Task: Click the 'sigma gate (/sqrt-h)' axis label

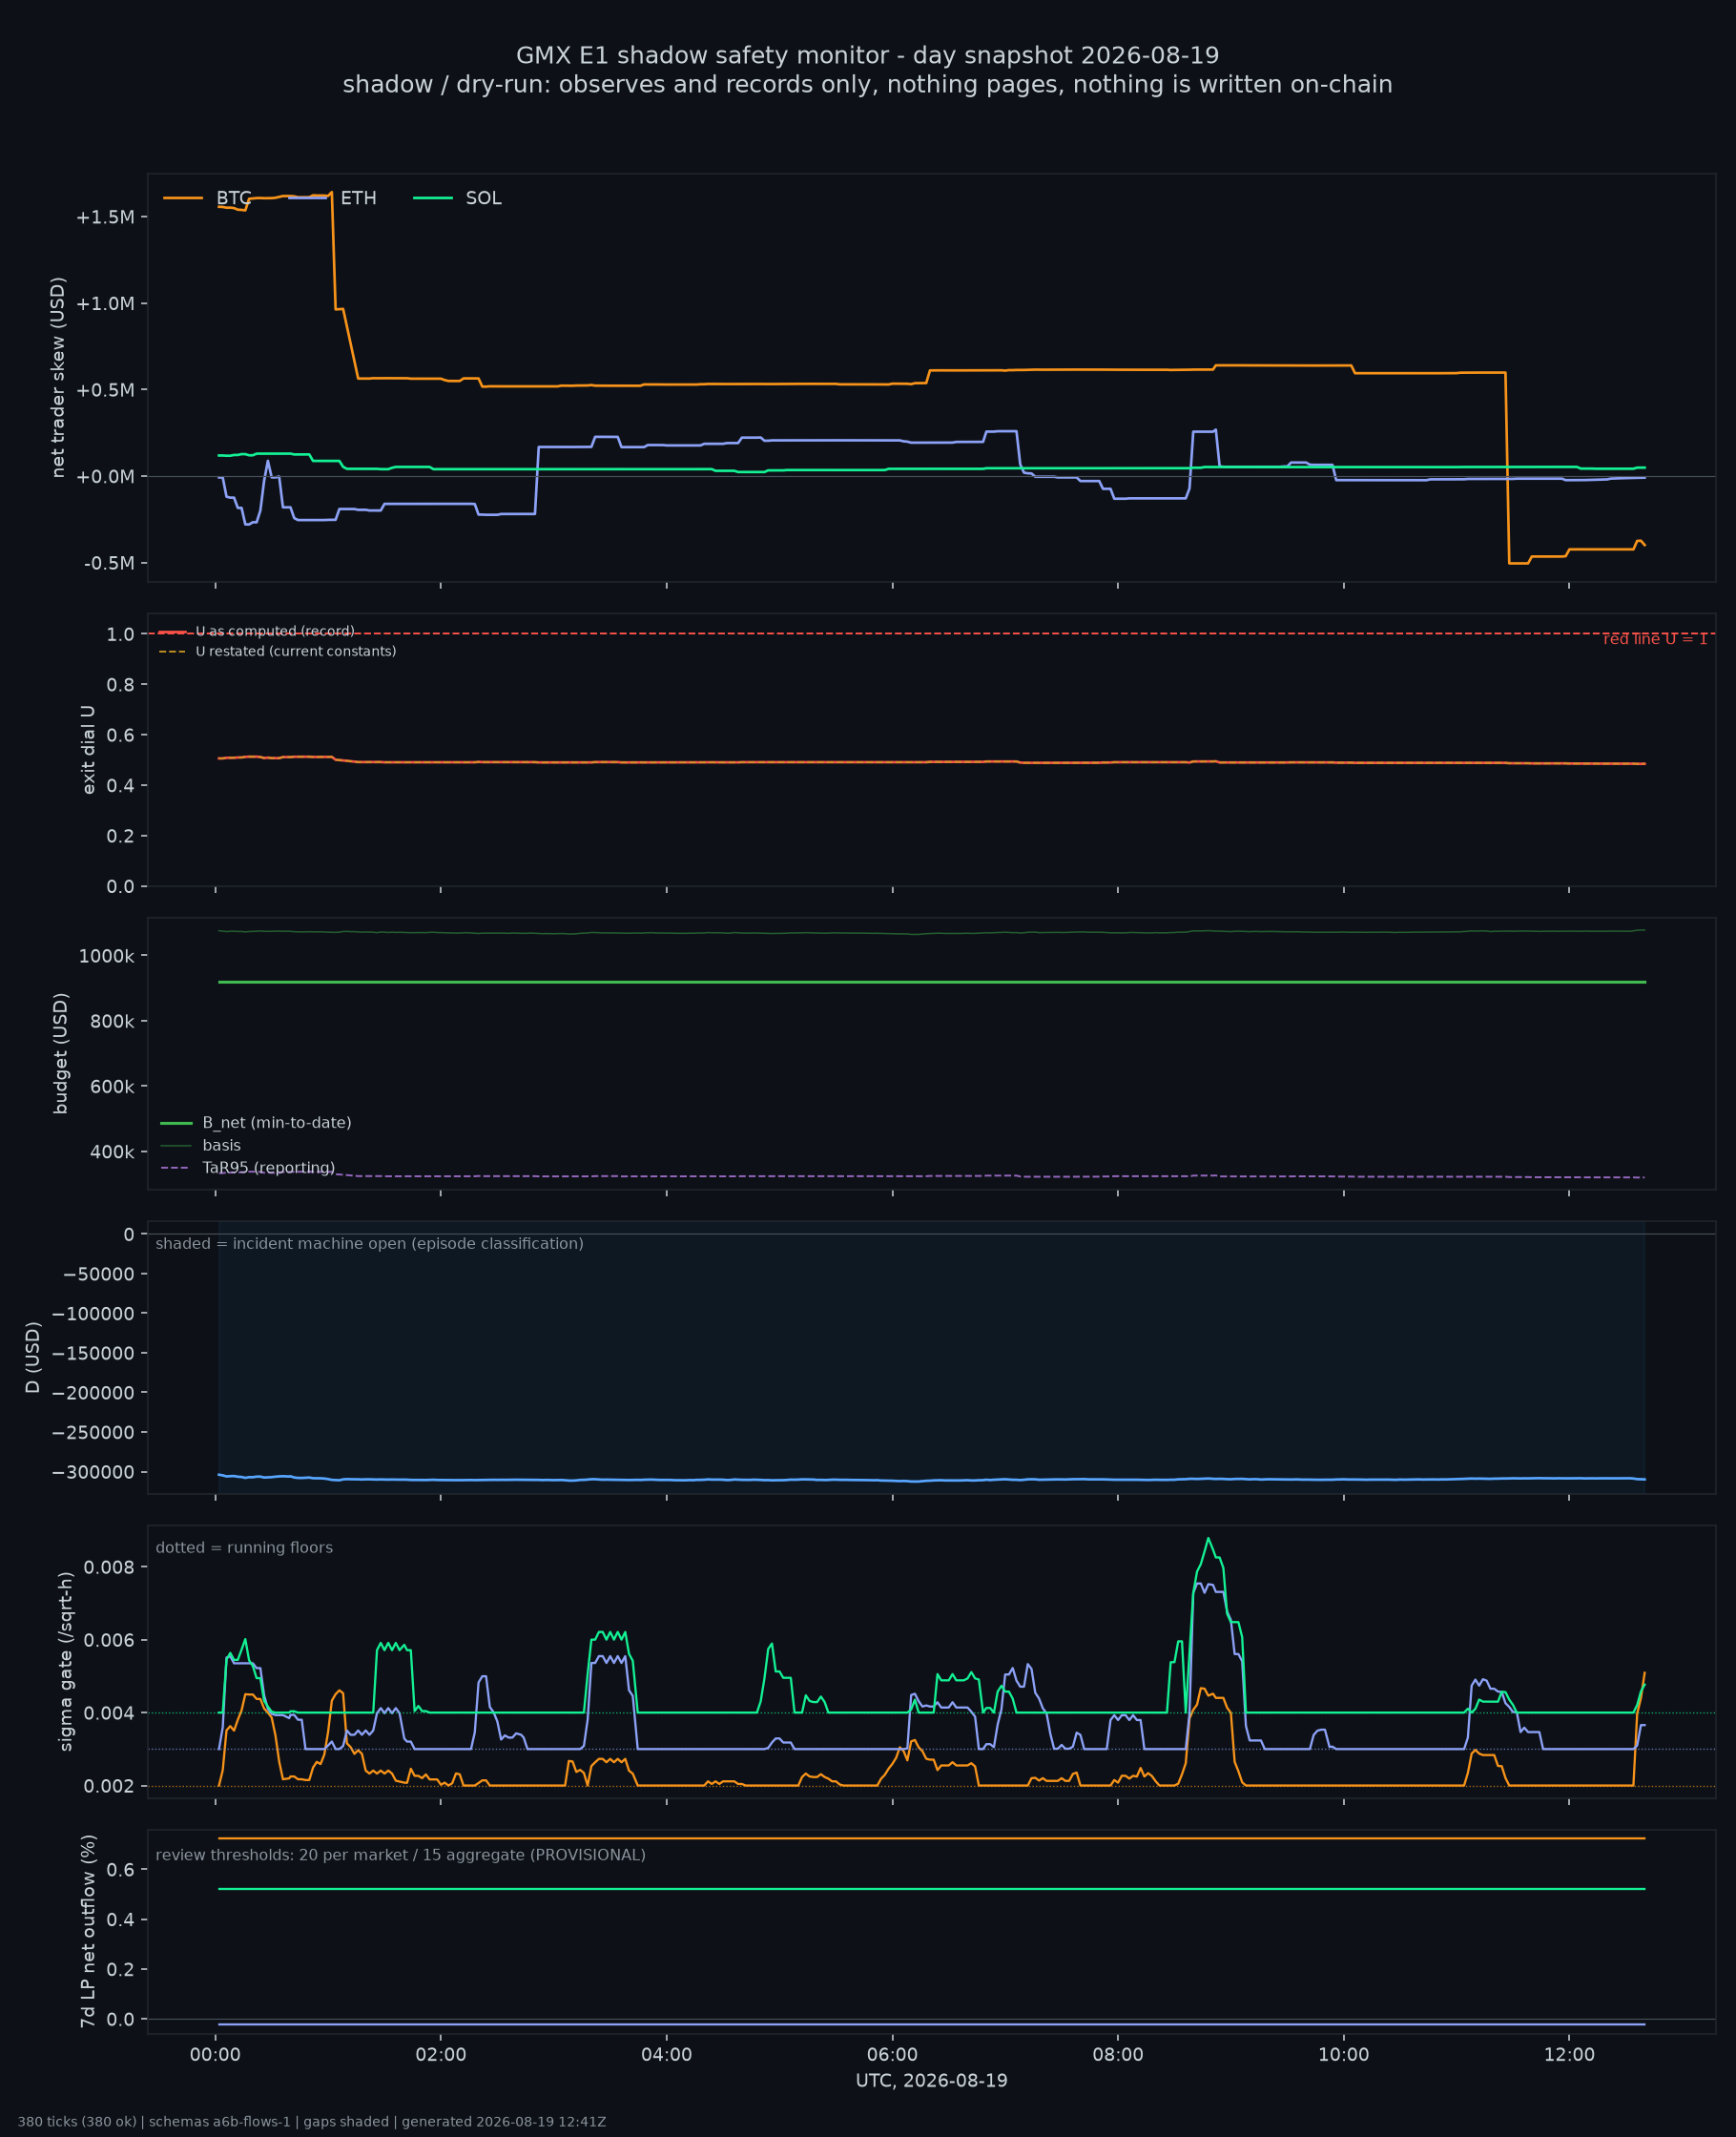Action: (66, 1661)
